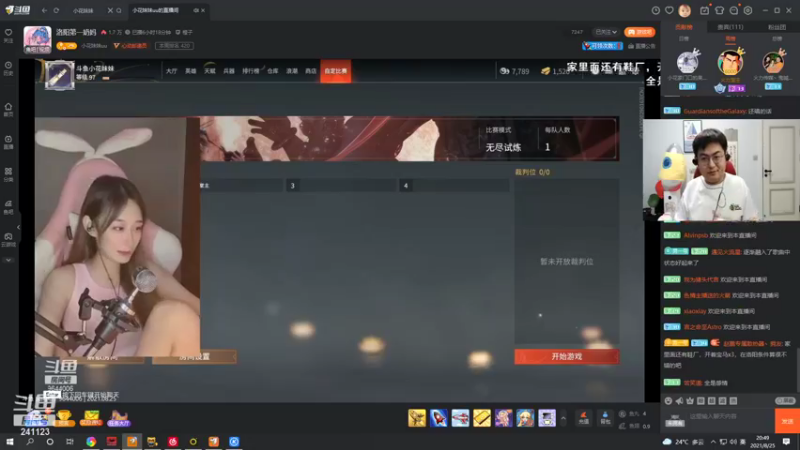Toggle the pill switch at chat toolbar right

(x=785, y=401)
